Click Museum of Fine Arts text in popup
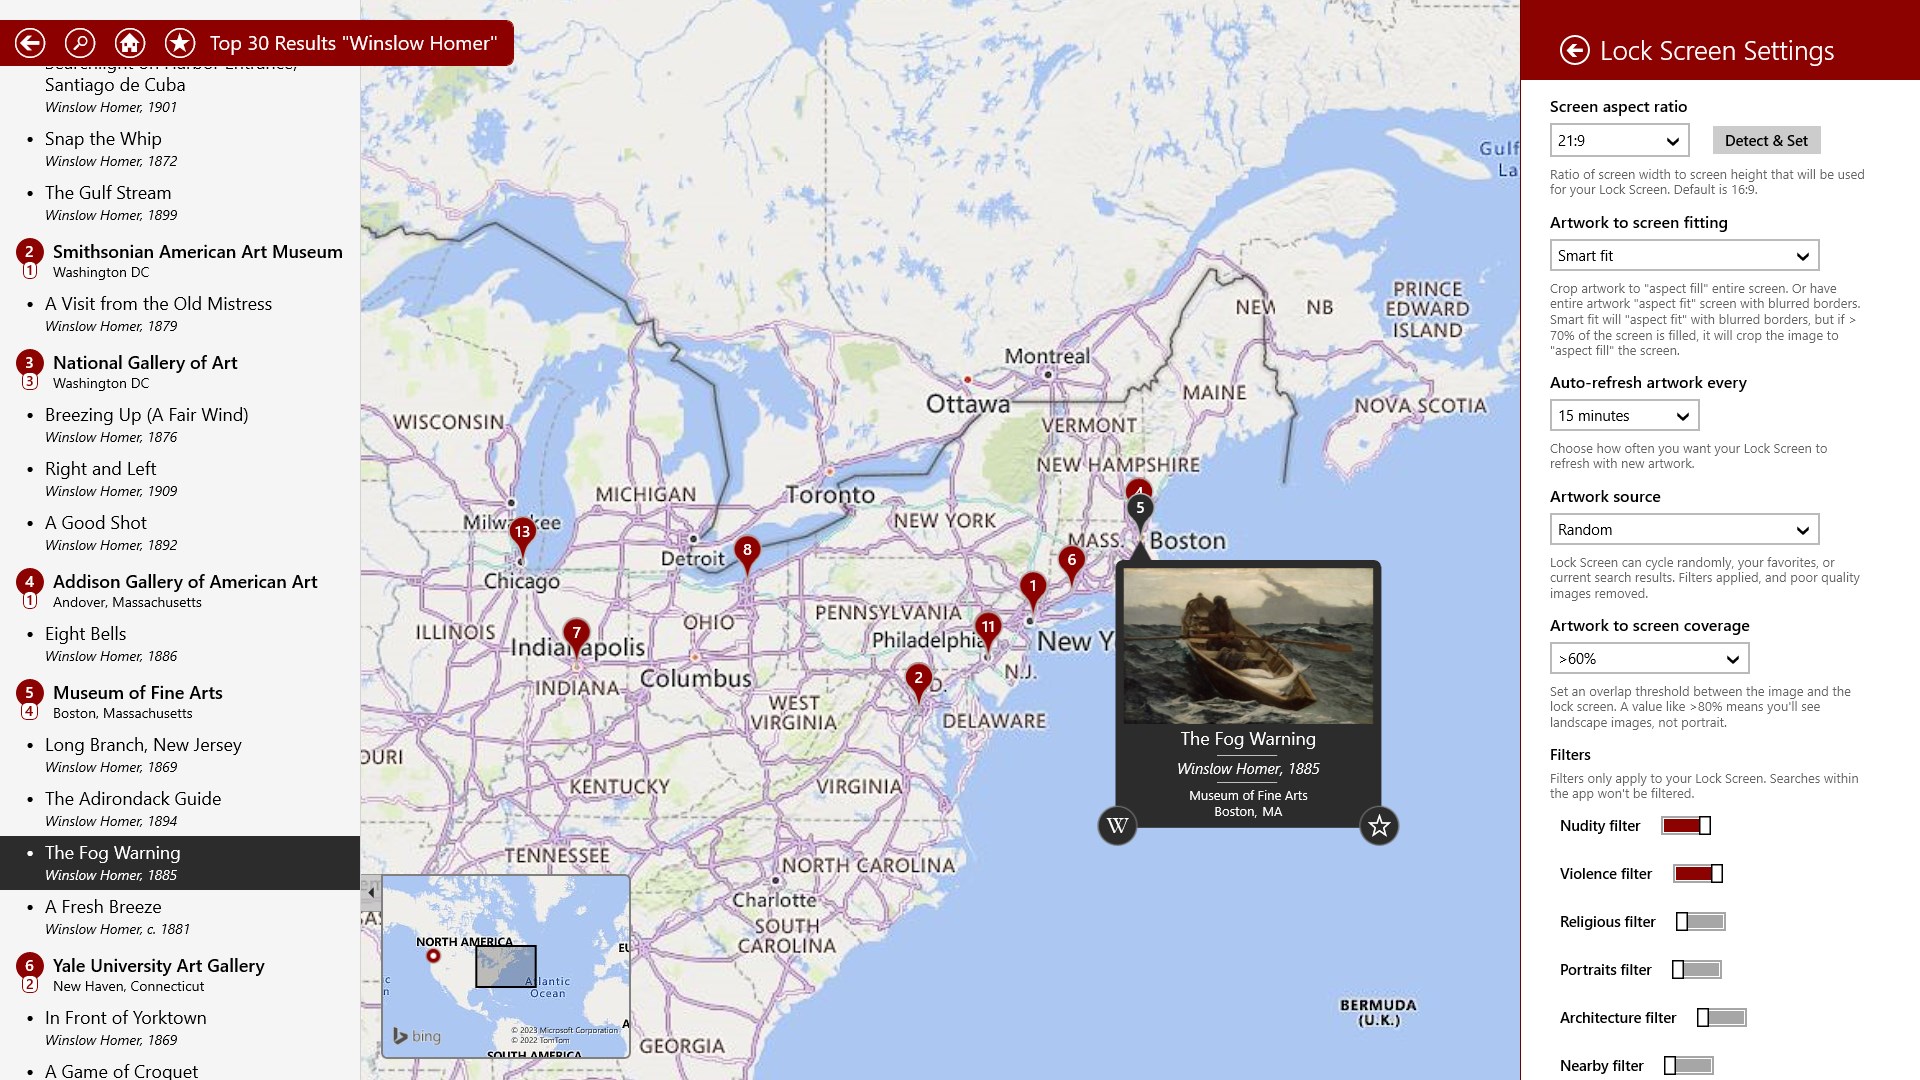1920x1080 pixels. click(1248, 795)
